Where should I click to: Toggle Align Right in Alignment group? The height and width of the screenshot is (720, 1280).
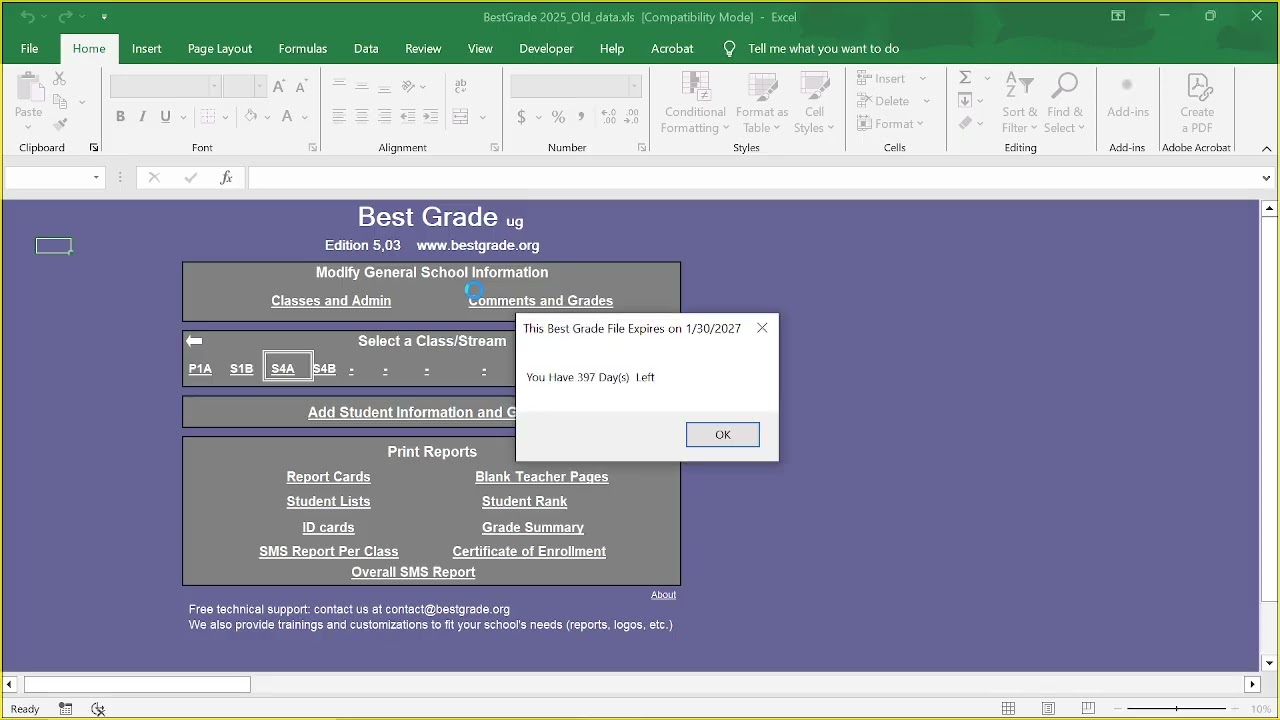pos(384,117)
